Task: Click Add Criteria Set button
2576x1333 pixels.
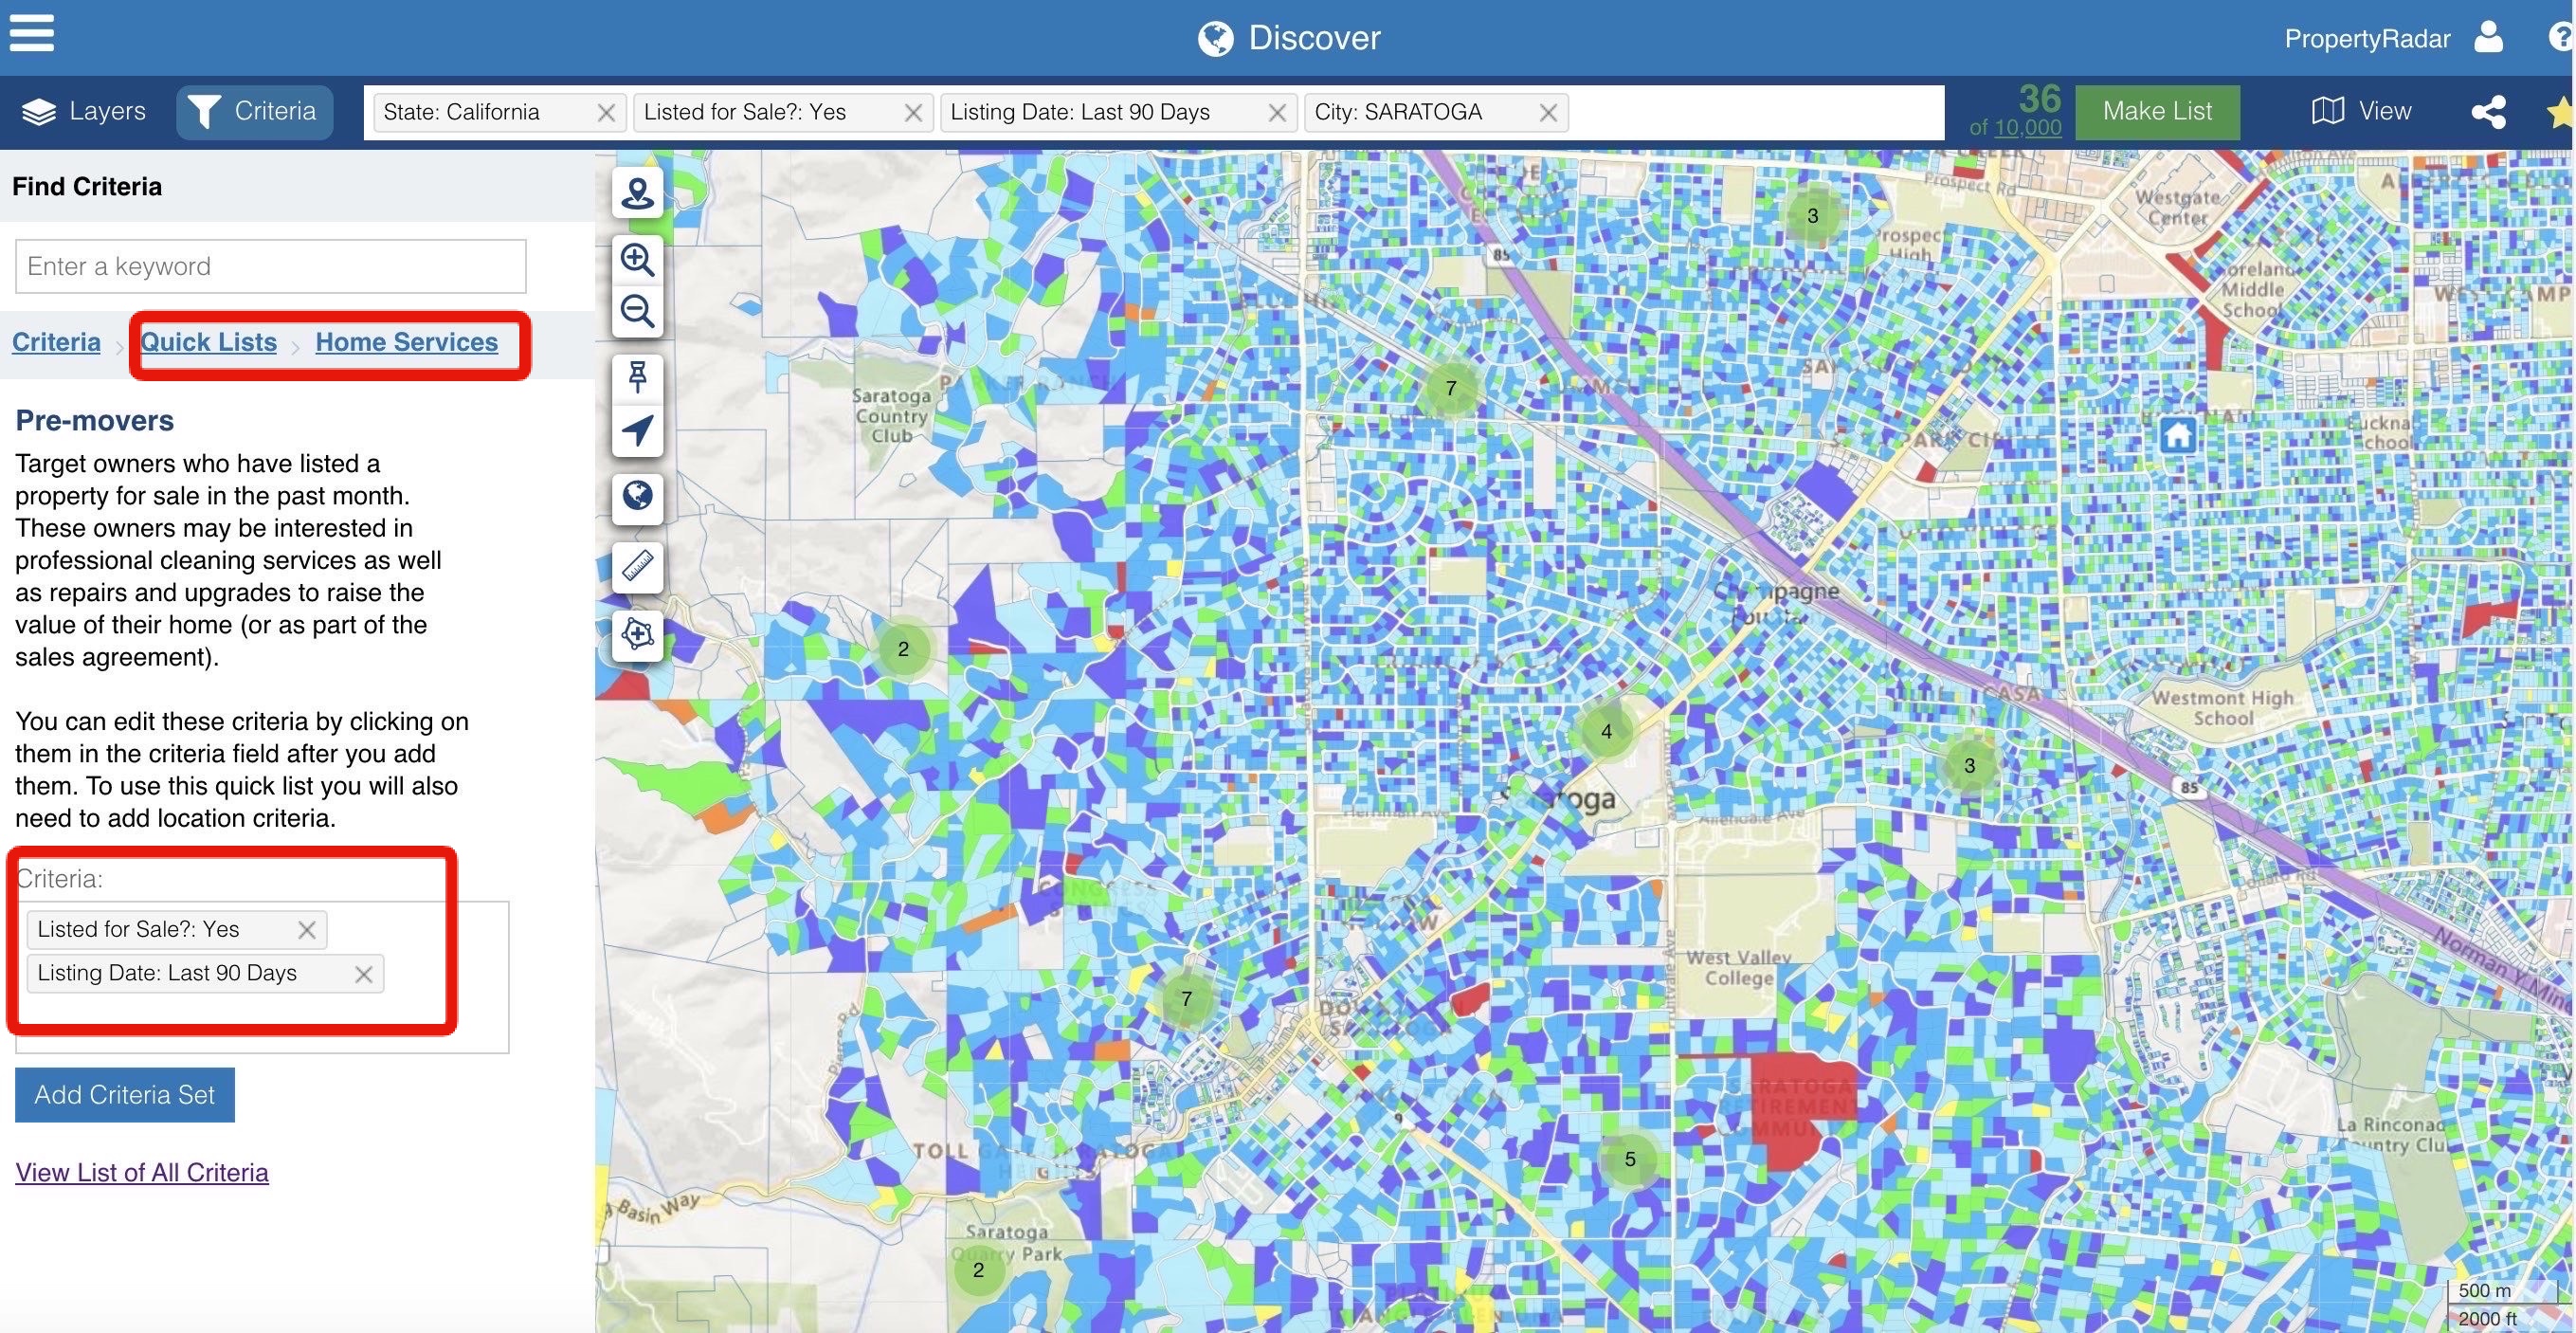Action: pyautogui.click(x=124, y=1093)
